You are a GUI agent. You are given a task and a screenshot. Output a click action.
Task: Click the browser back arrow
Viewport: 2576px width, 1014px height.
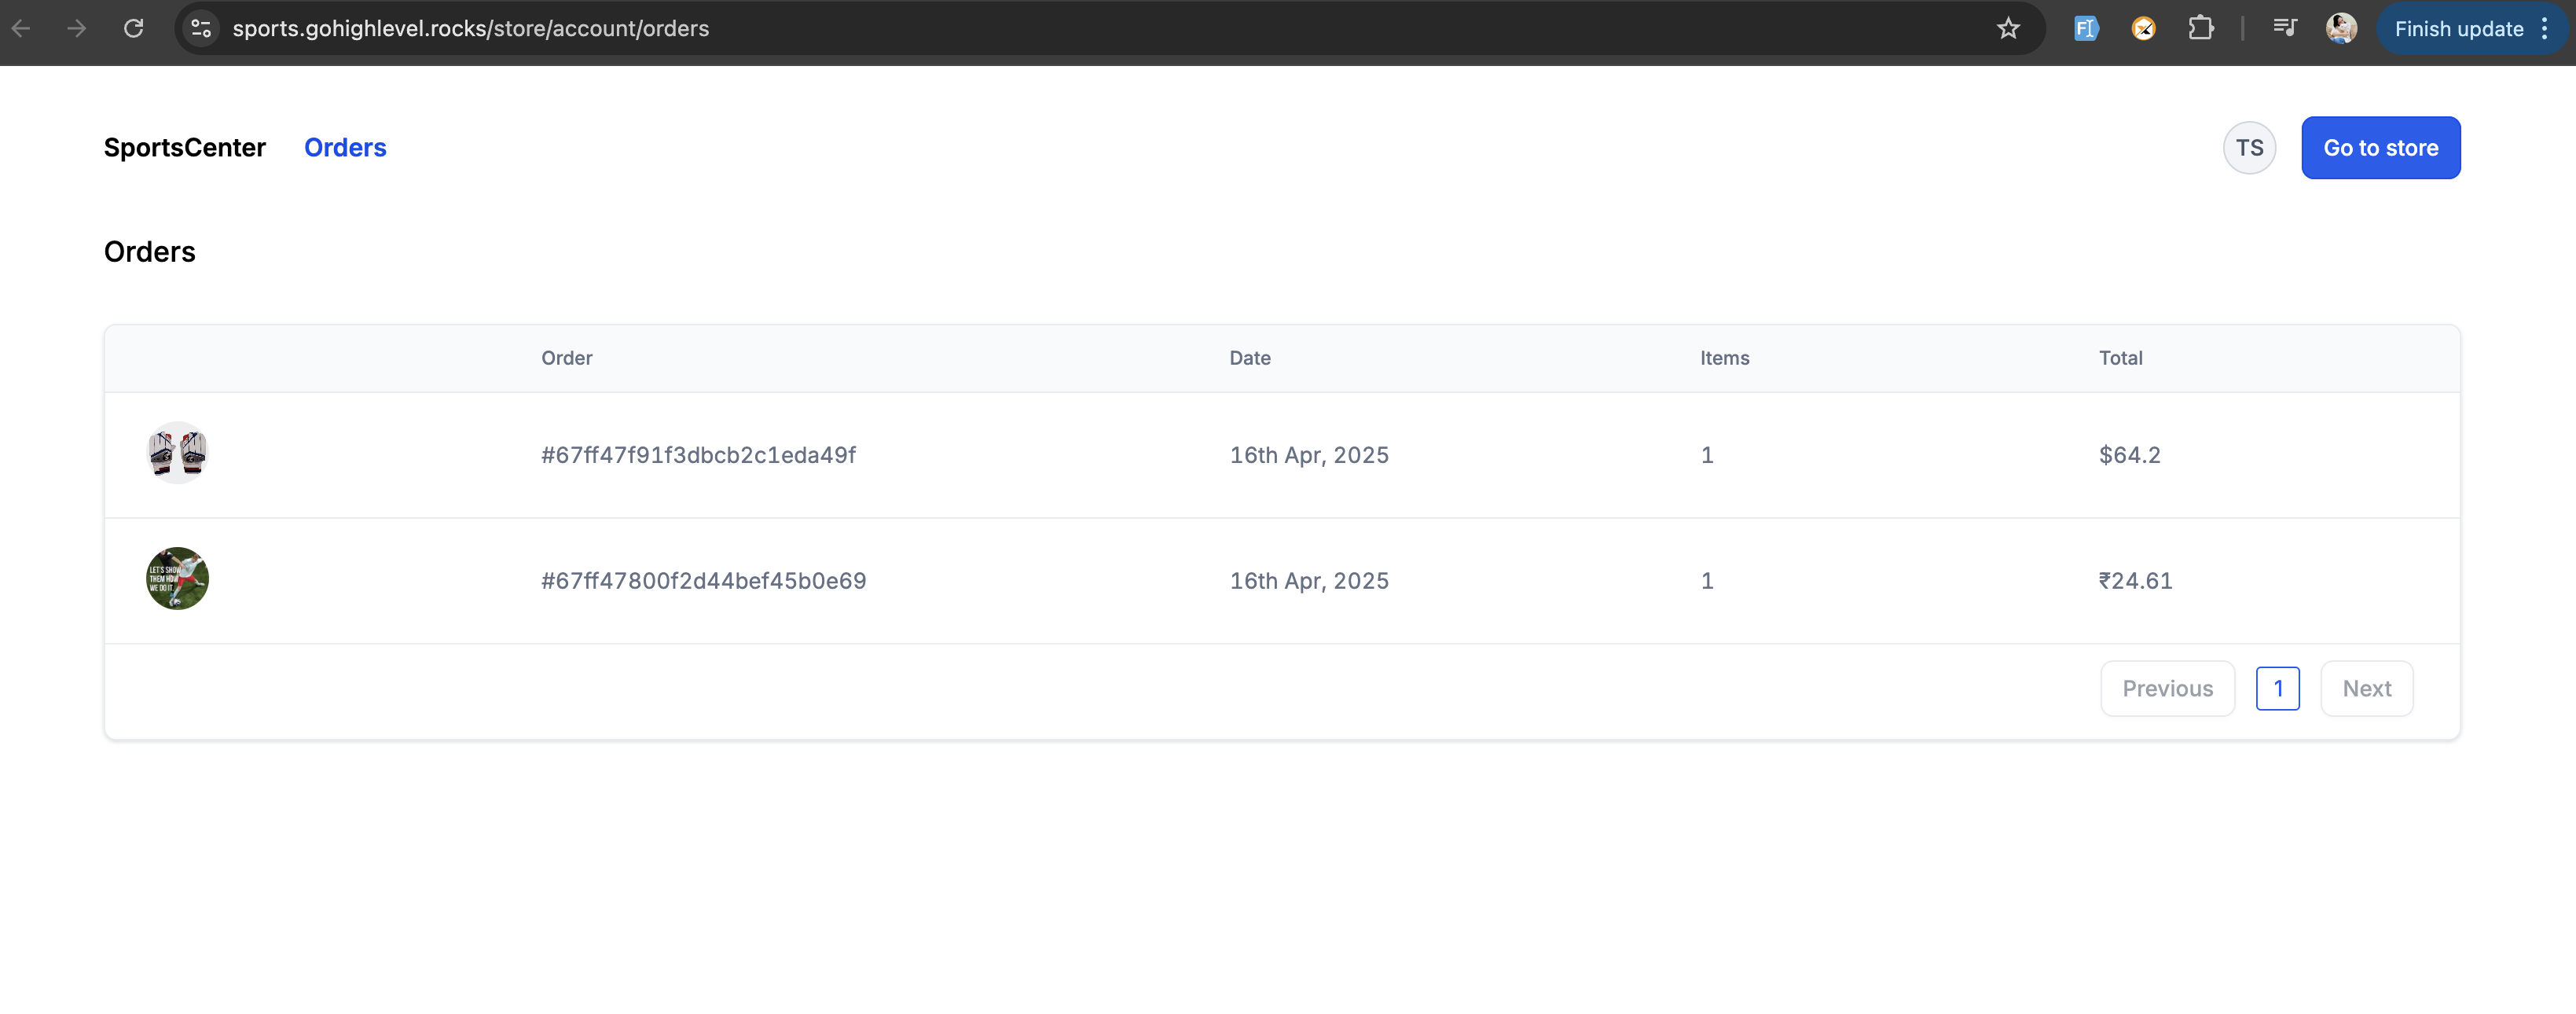21,28
